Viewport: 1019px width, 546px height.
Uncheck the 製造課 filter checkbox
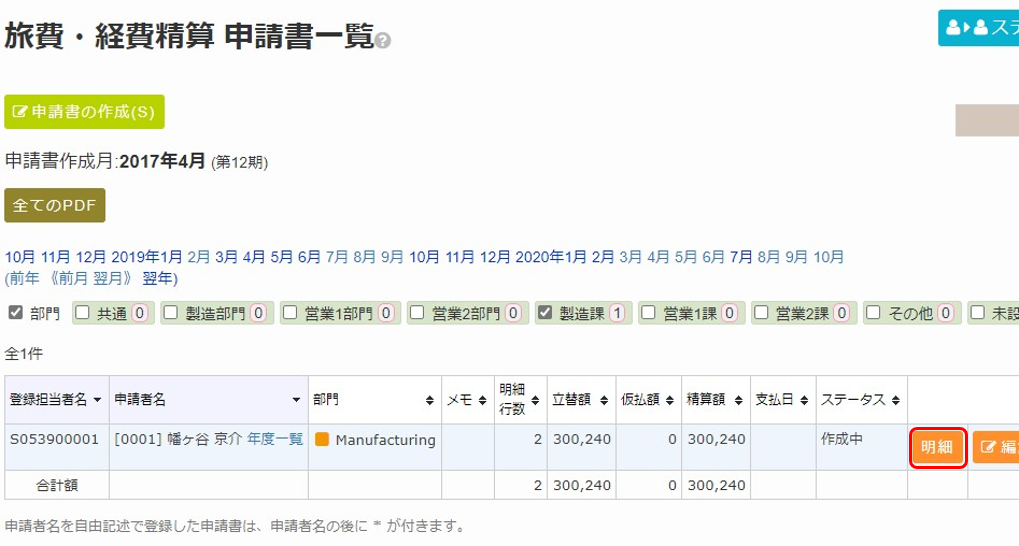coord(545,313)
